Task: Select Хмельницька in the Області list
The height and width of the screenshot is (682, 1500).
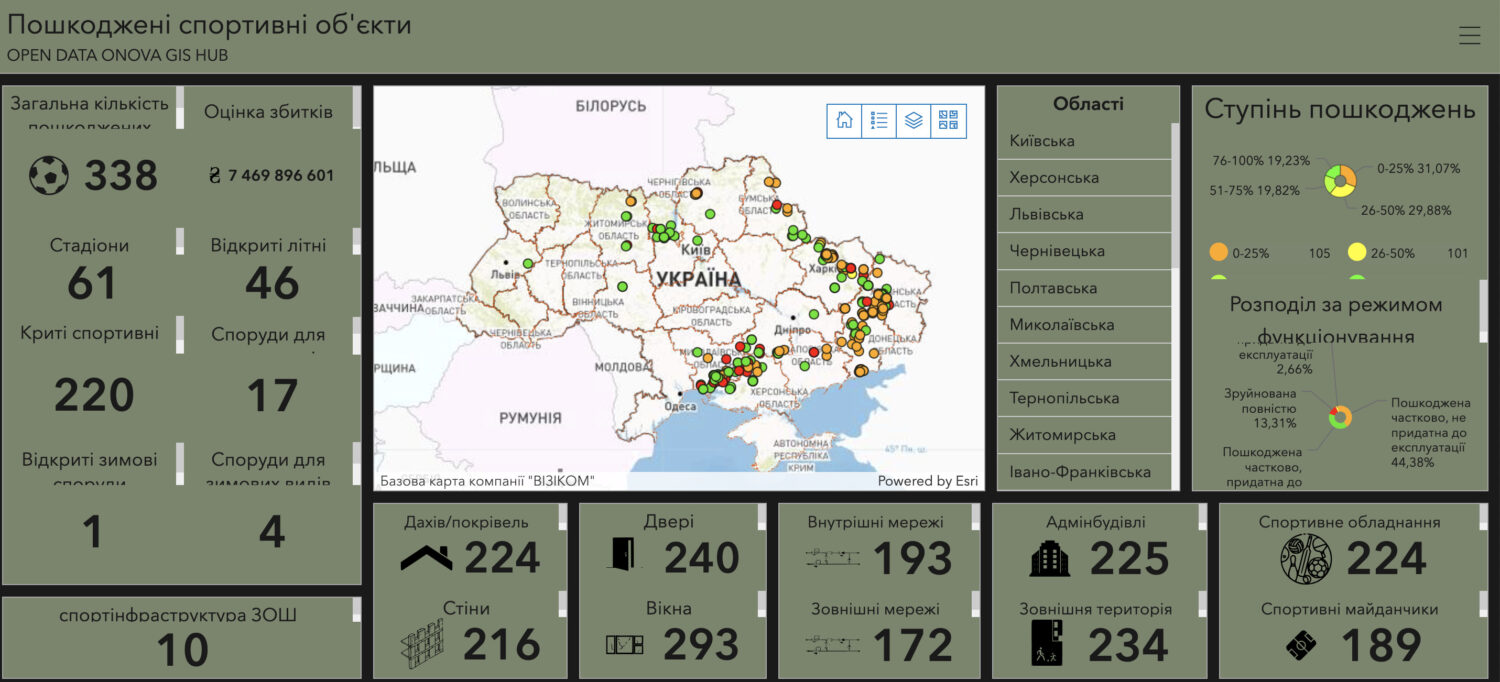Action: coord(1084,362)
